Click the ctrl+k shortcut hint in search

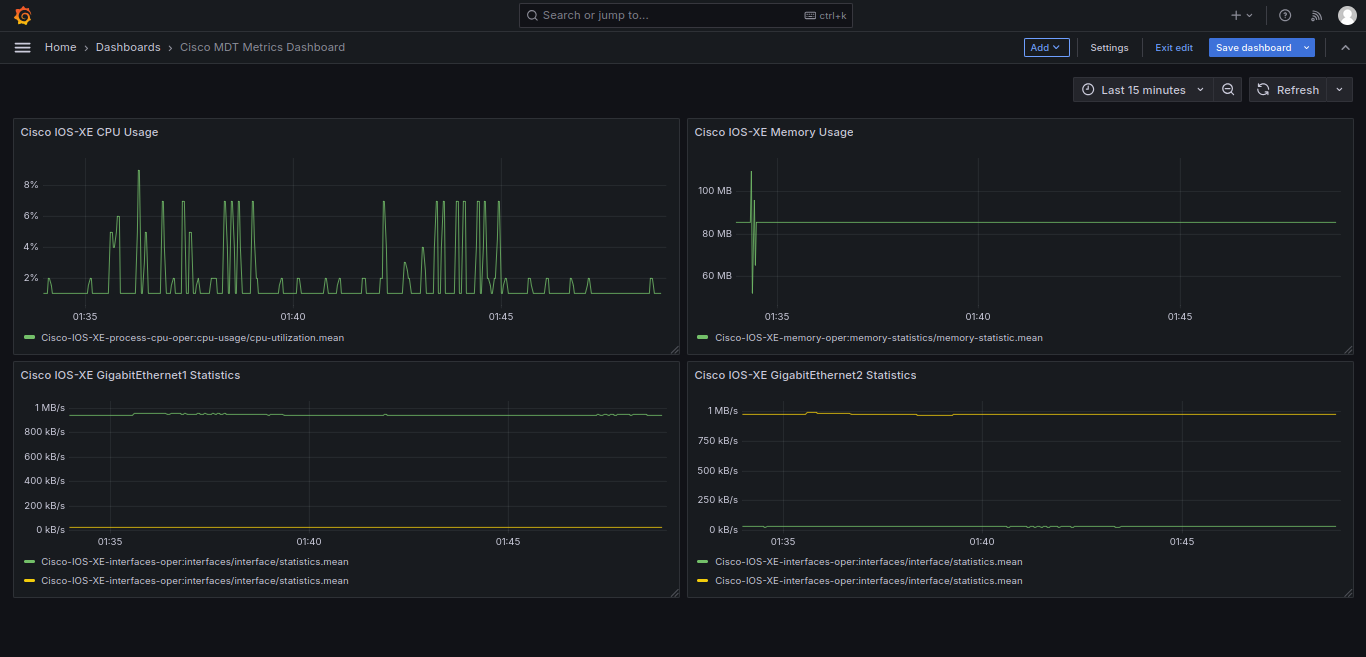tap(825, 16)
